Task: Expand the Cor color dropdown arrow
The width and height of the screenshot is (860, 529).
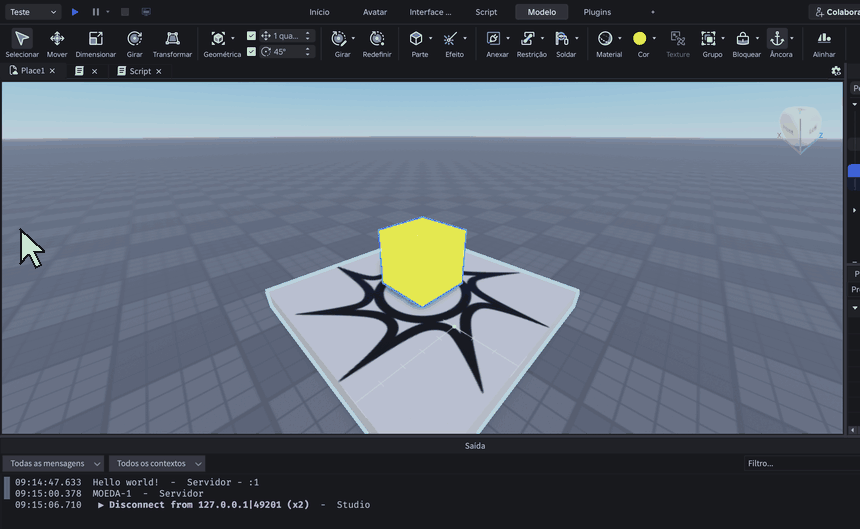Action: coord(654,38)
